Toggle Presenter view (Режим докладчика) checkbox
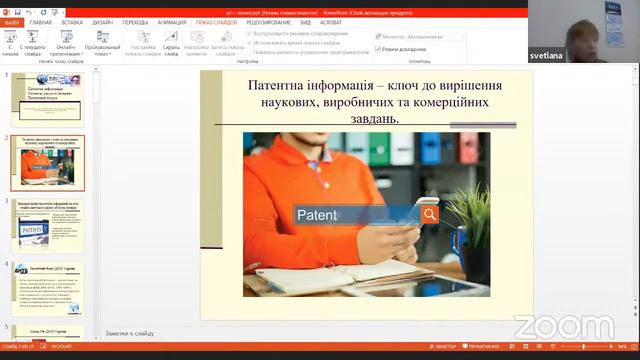 [378, 49]
